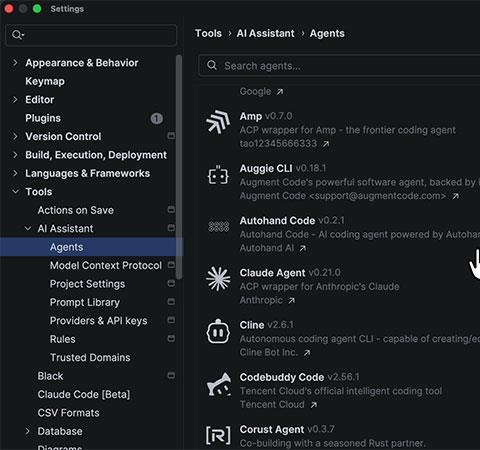Click the Claude Agent starburst icon

[218, 279]
